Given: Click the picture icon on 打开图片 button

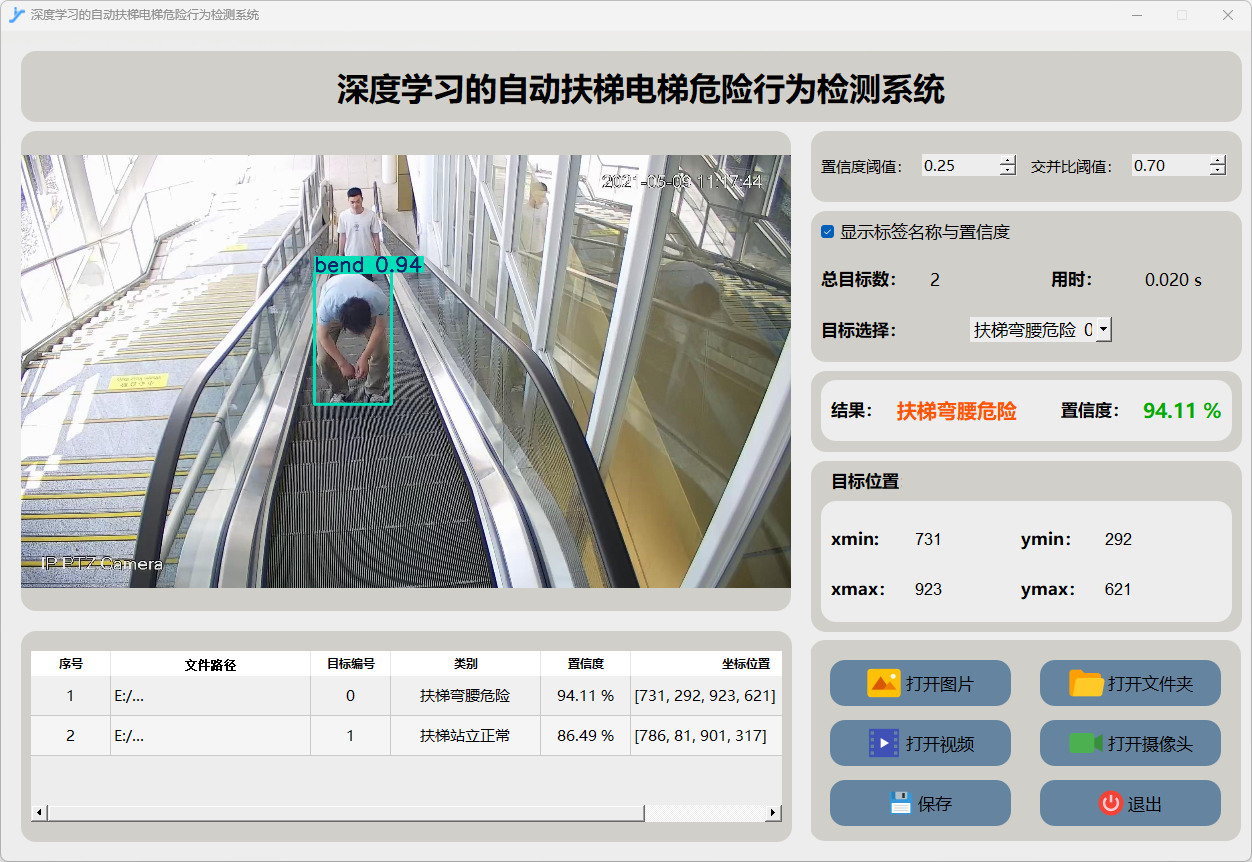Looking at the screenshot, I should (x=883, y=684).
